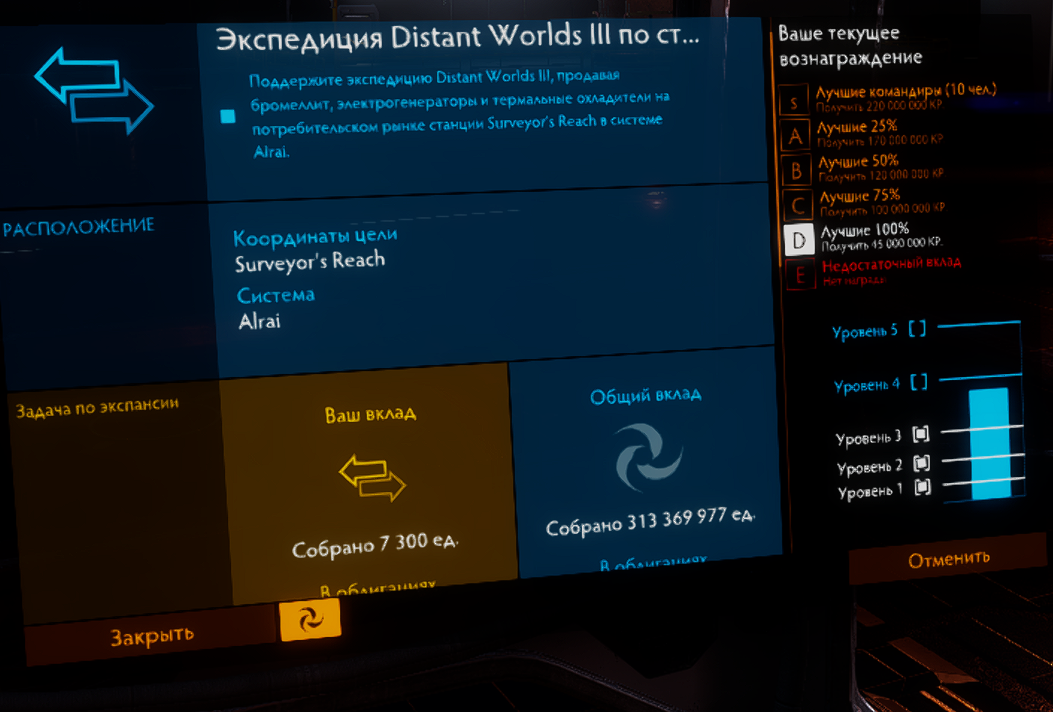Click the Уровень 4 label

(x=866, y=386)
